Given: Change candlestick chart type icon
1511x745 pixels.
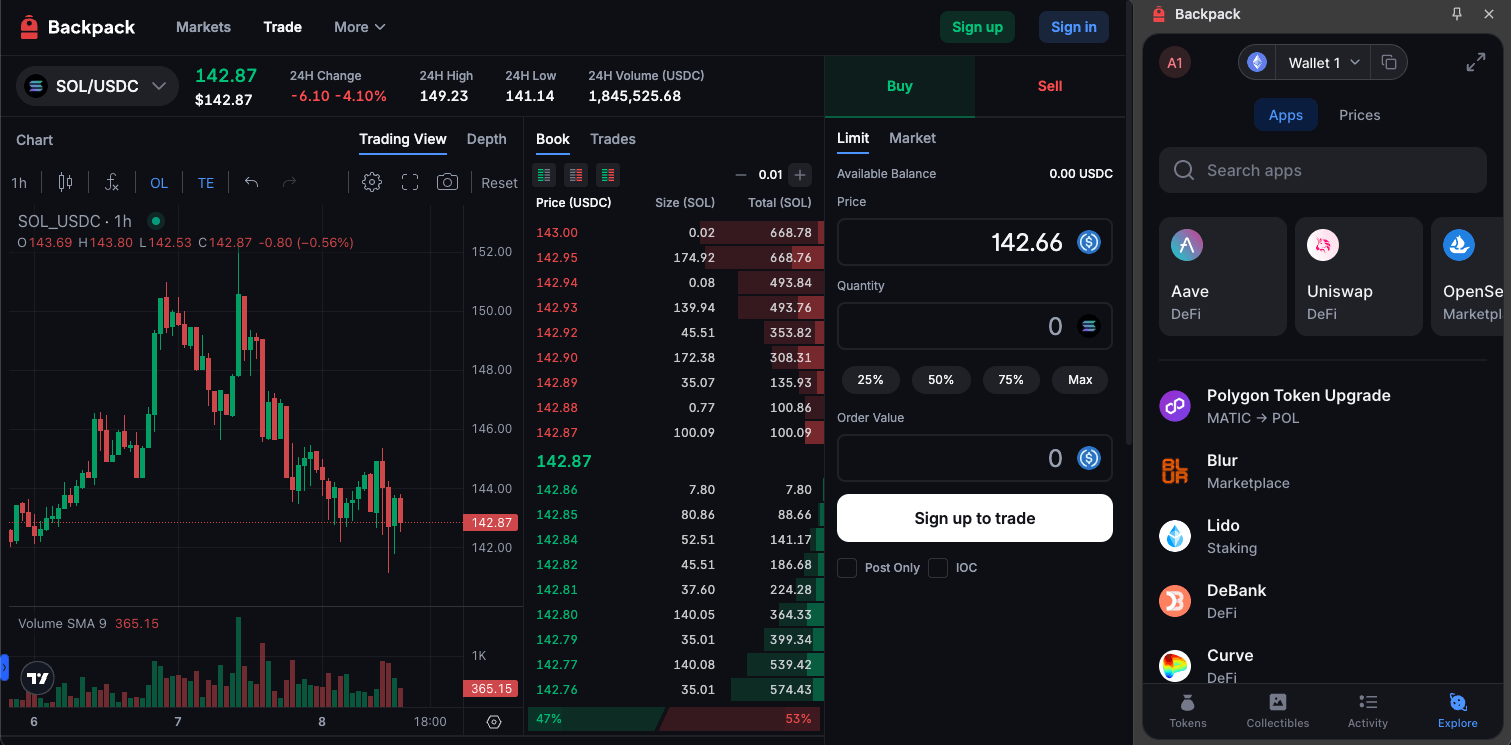Looking at the screenshot, I should click(x=66, y=182).
